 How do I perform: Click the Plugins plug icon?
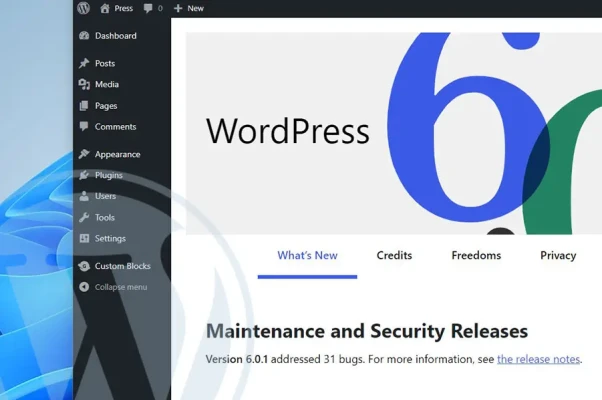(84, 175)
